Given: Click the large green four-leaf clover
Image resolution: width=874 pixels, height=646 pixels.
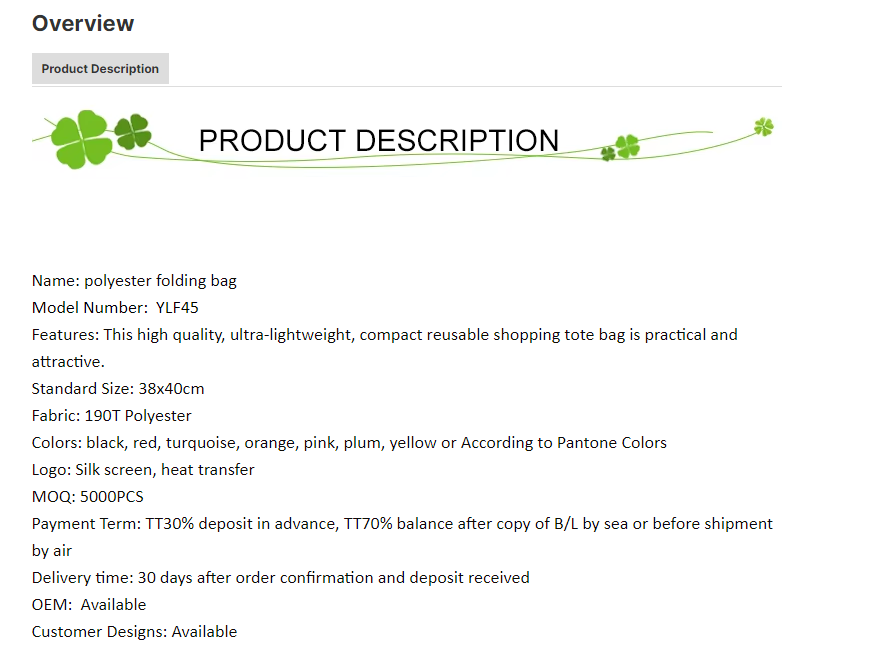Looking at the screenshot, I should point(81,139).
